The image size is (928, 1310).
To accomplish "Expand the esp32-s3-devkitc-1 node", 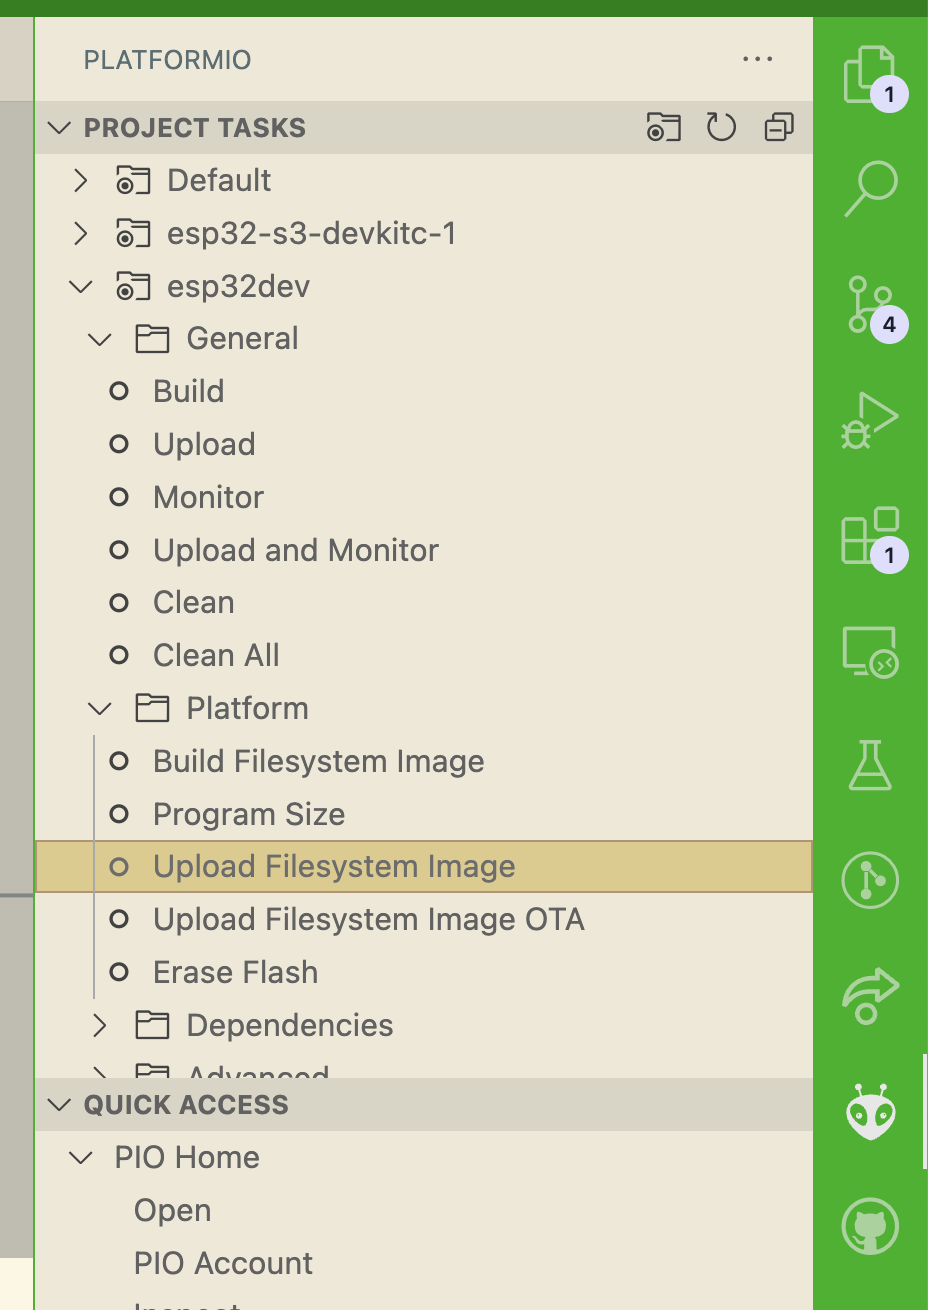I will coord(81,233).
